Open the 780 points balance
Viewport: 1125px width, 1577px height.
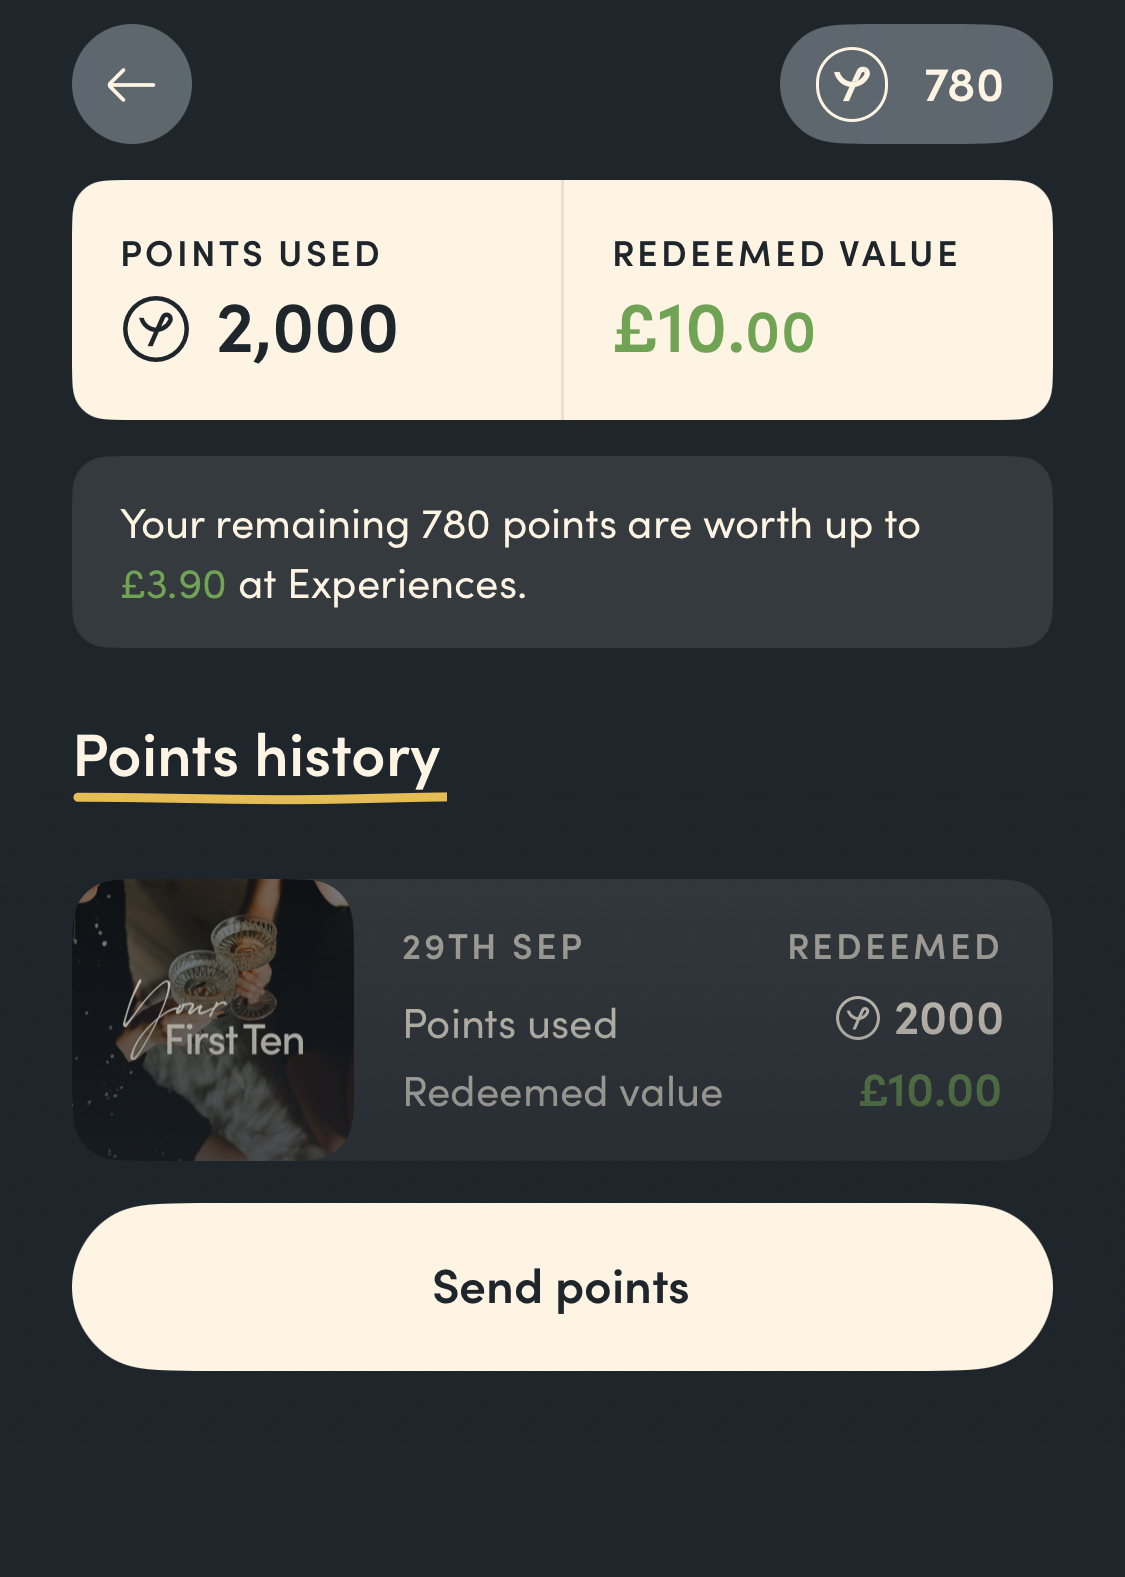962,86
